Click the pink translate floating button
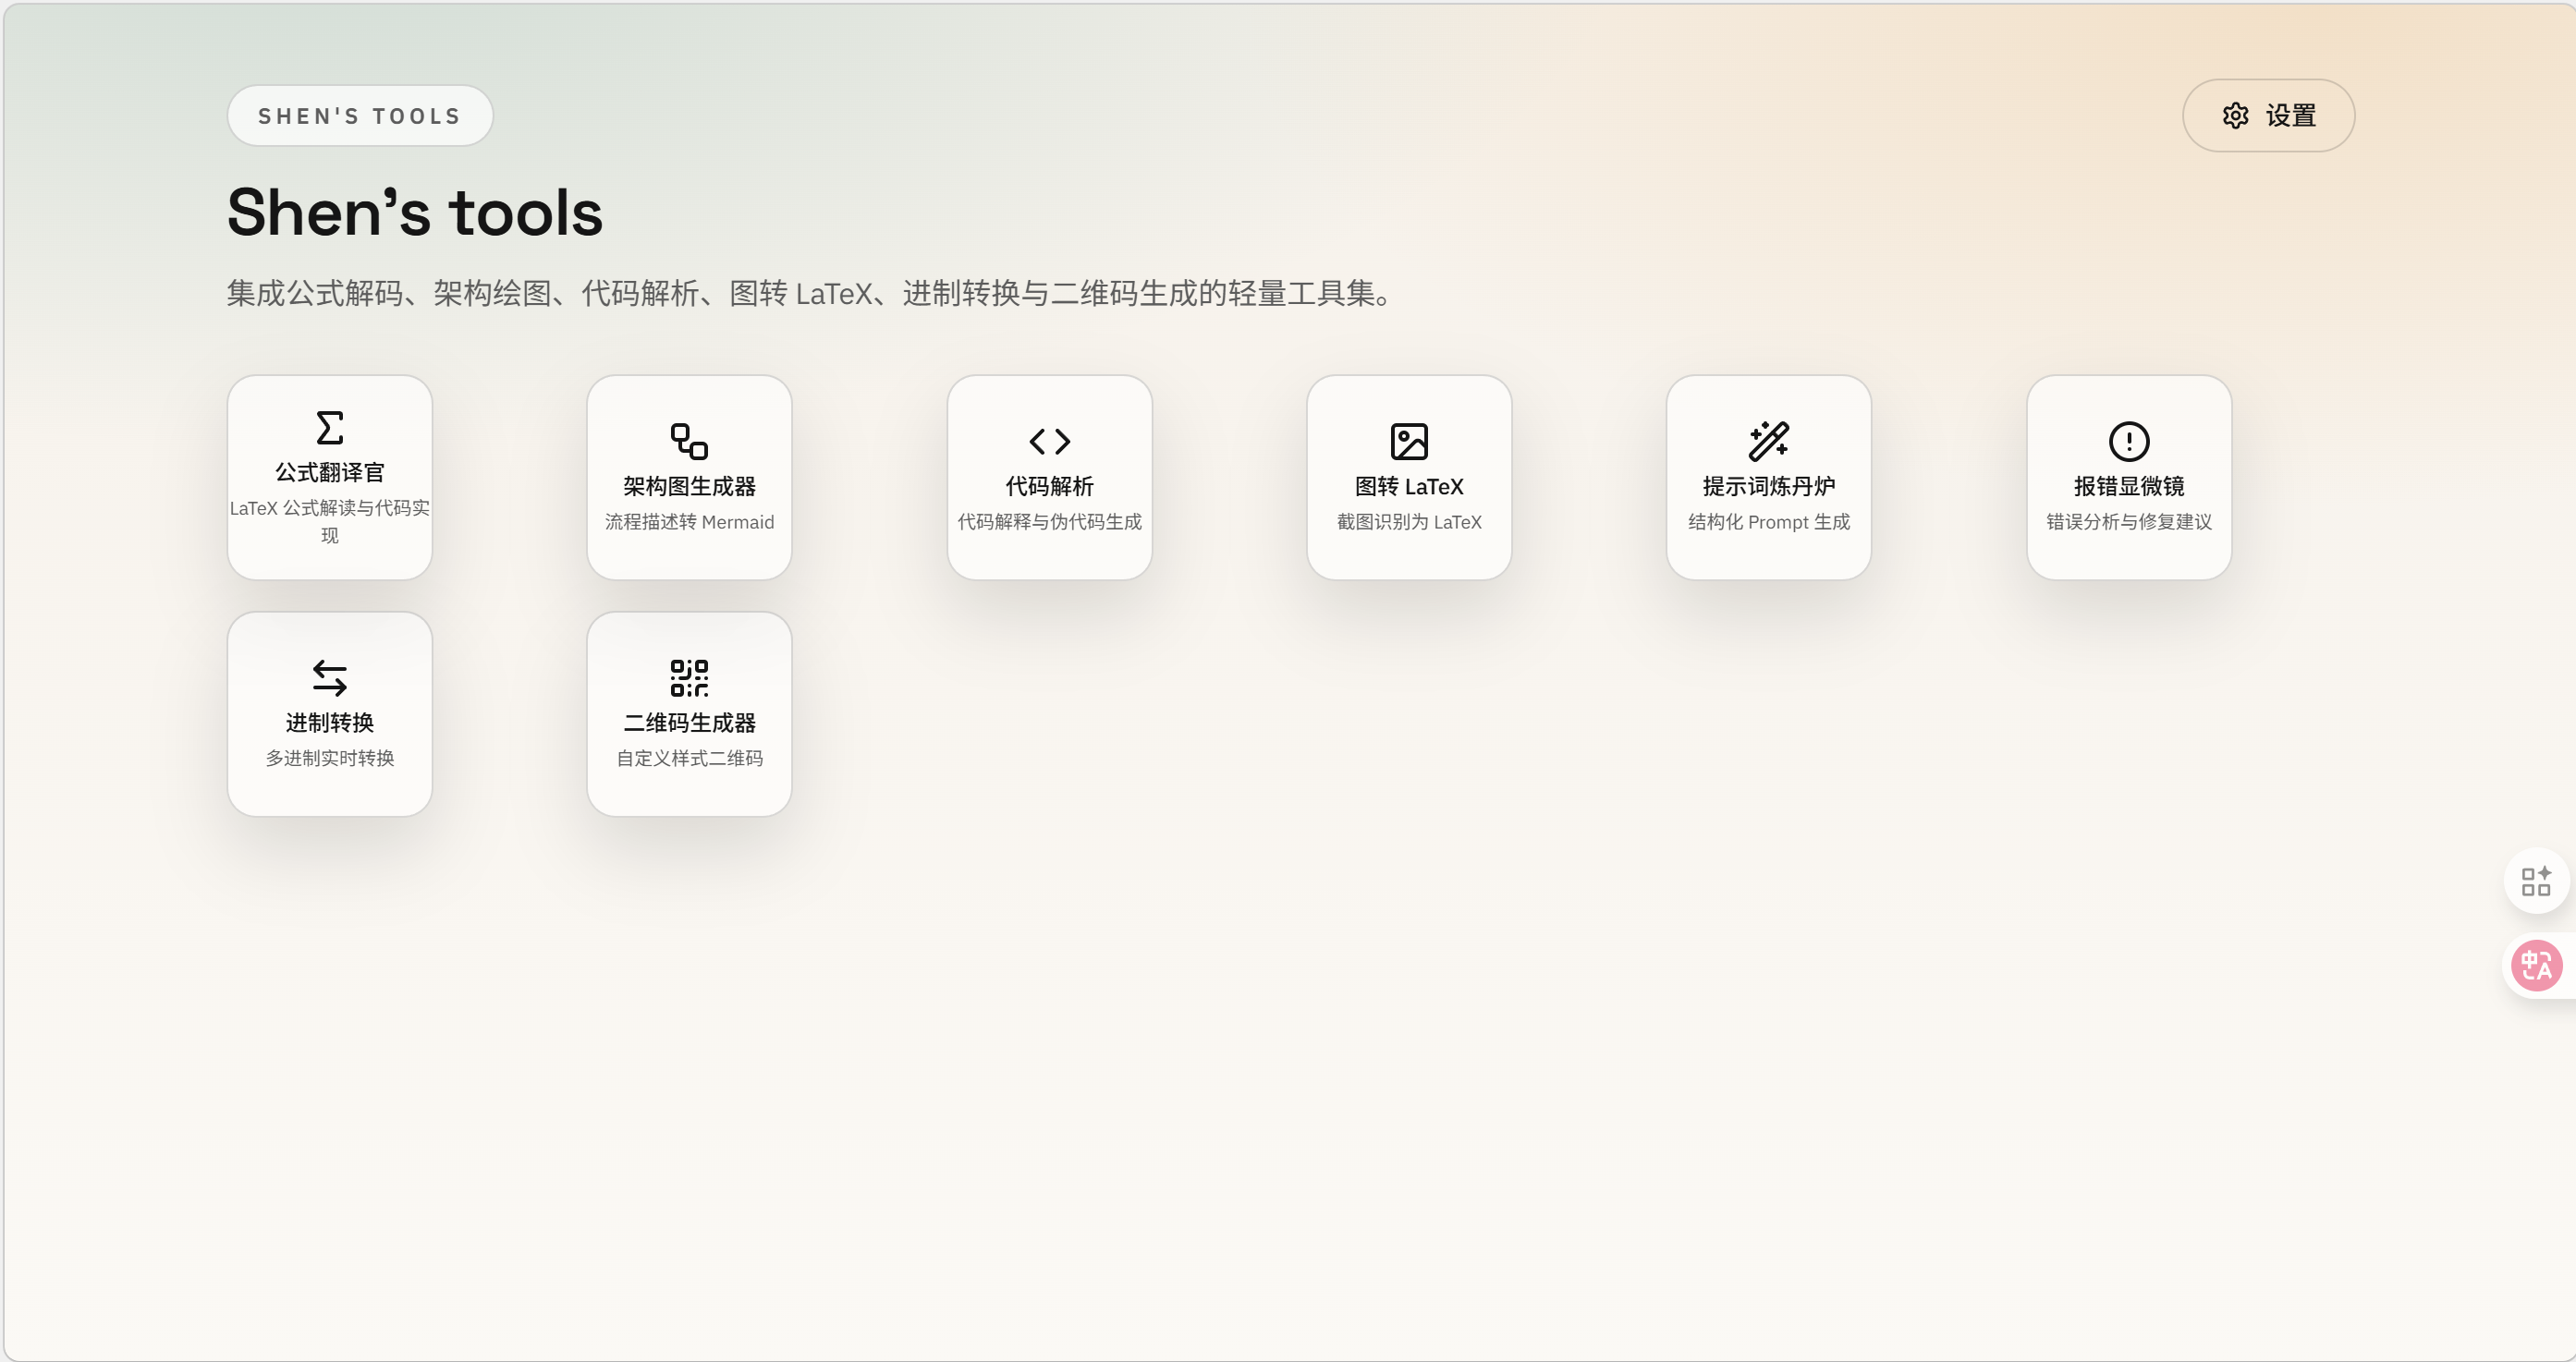Viewport: 2576px width, 1362px height. click(x=2537, y=966)
